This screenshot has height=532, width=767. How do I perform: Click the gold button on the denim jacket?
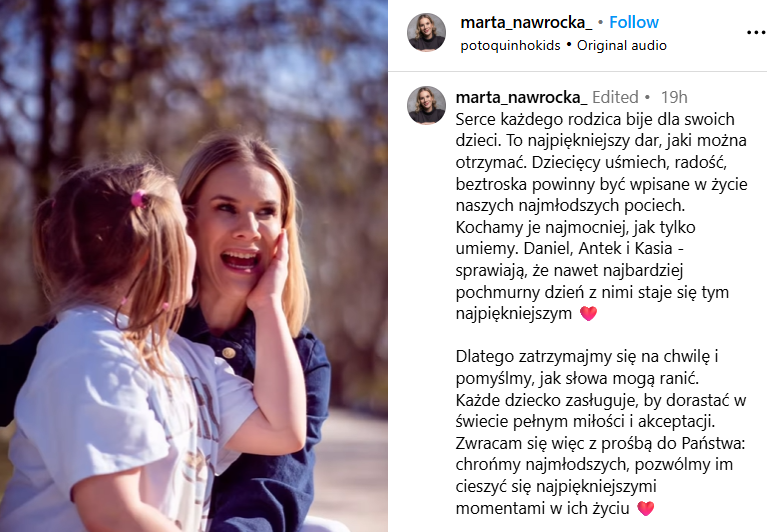[228, 353]
